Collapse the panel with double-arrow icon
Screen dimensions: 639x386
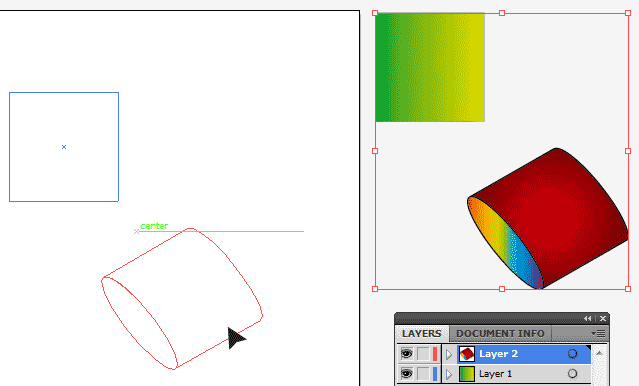(587, 318)
